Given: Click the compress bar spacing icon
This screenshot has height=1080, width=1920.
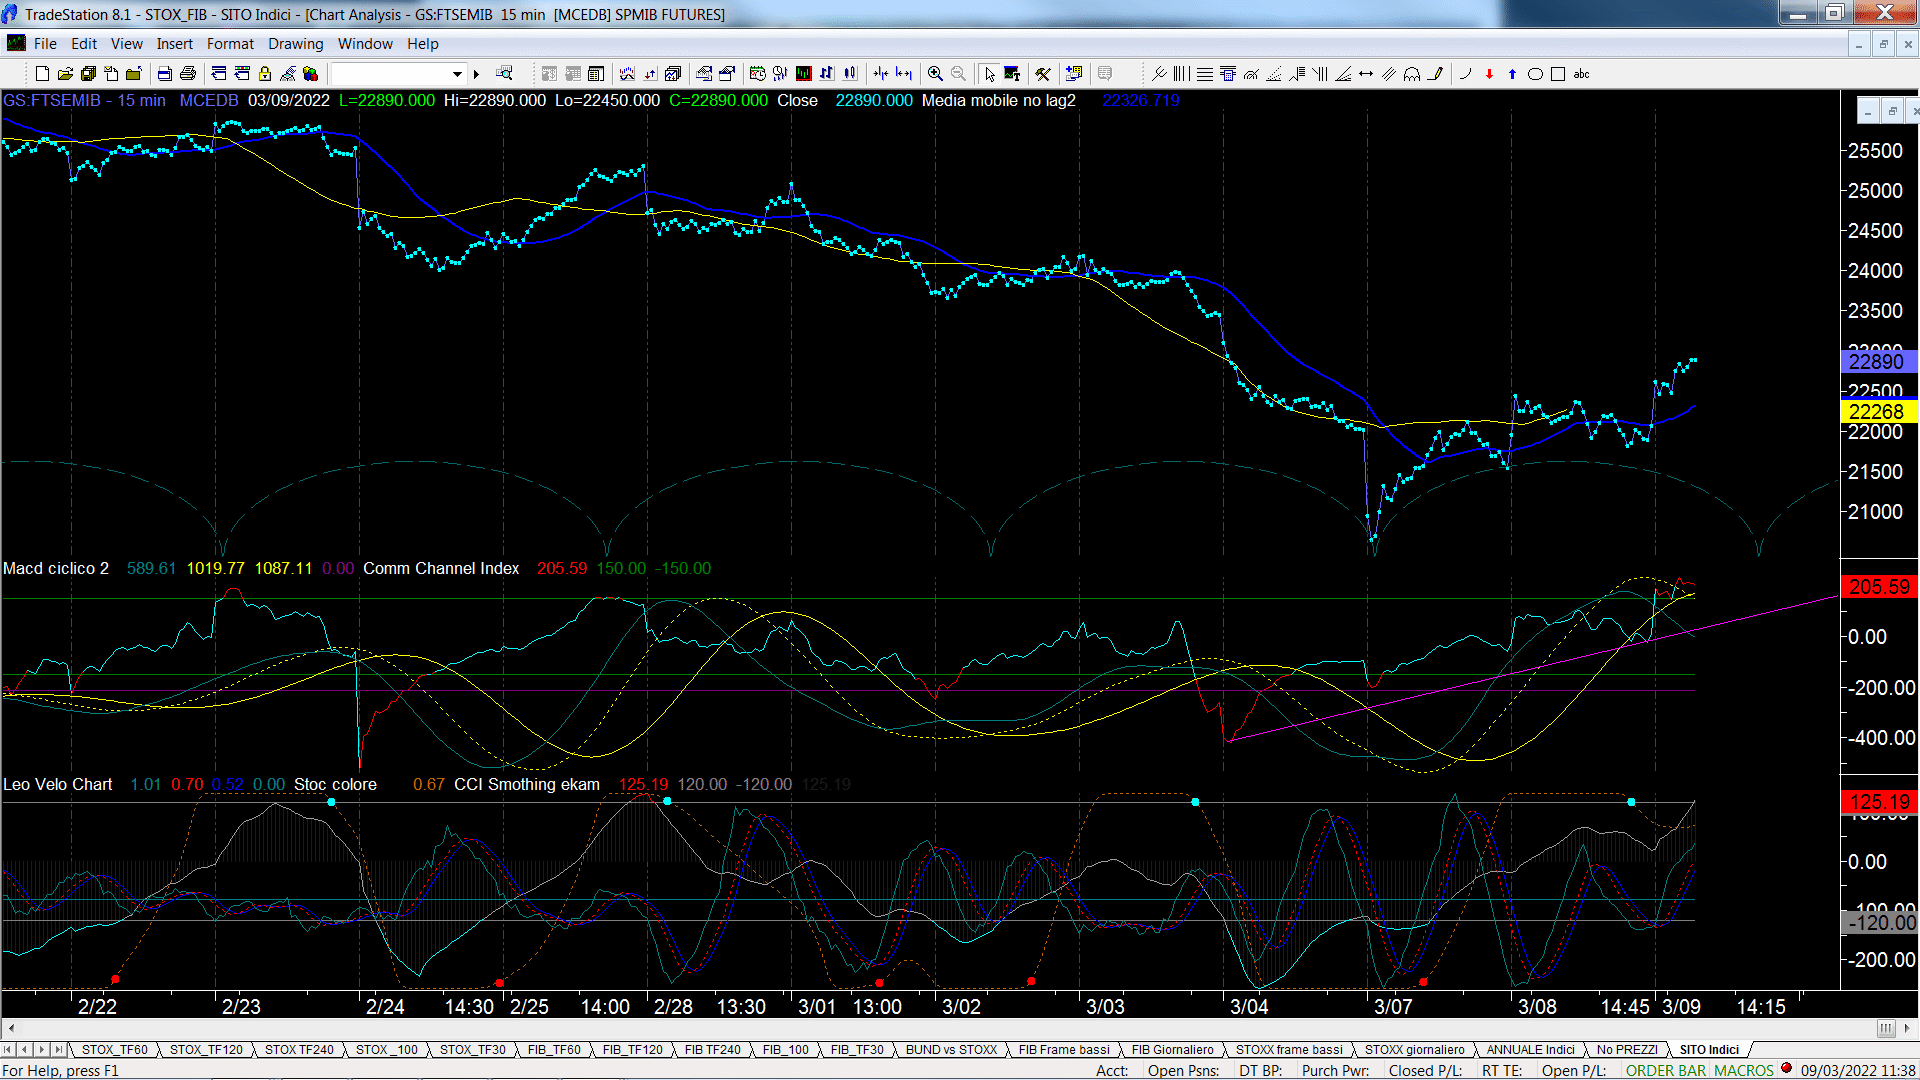Looking at the screenshot, I should coord(880,74).
